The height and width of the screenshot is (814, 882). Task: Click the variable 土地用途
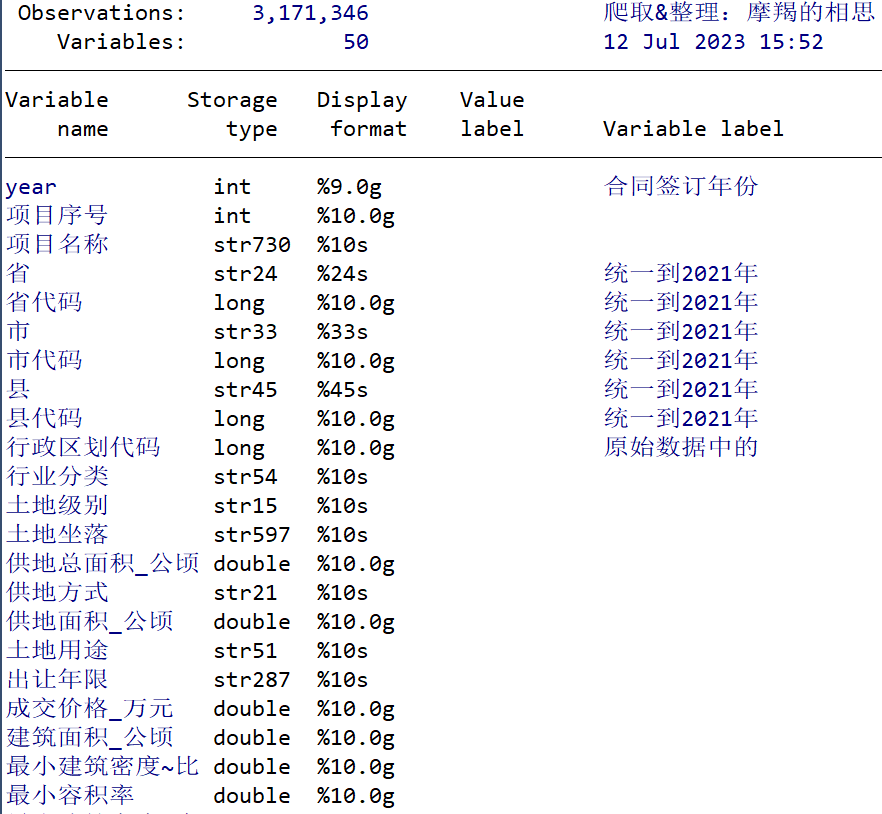tap(57, 650)
